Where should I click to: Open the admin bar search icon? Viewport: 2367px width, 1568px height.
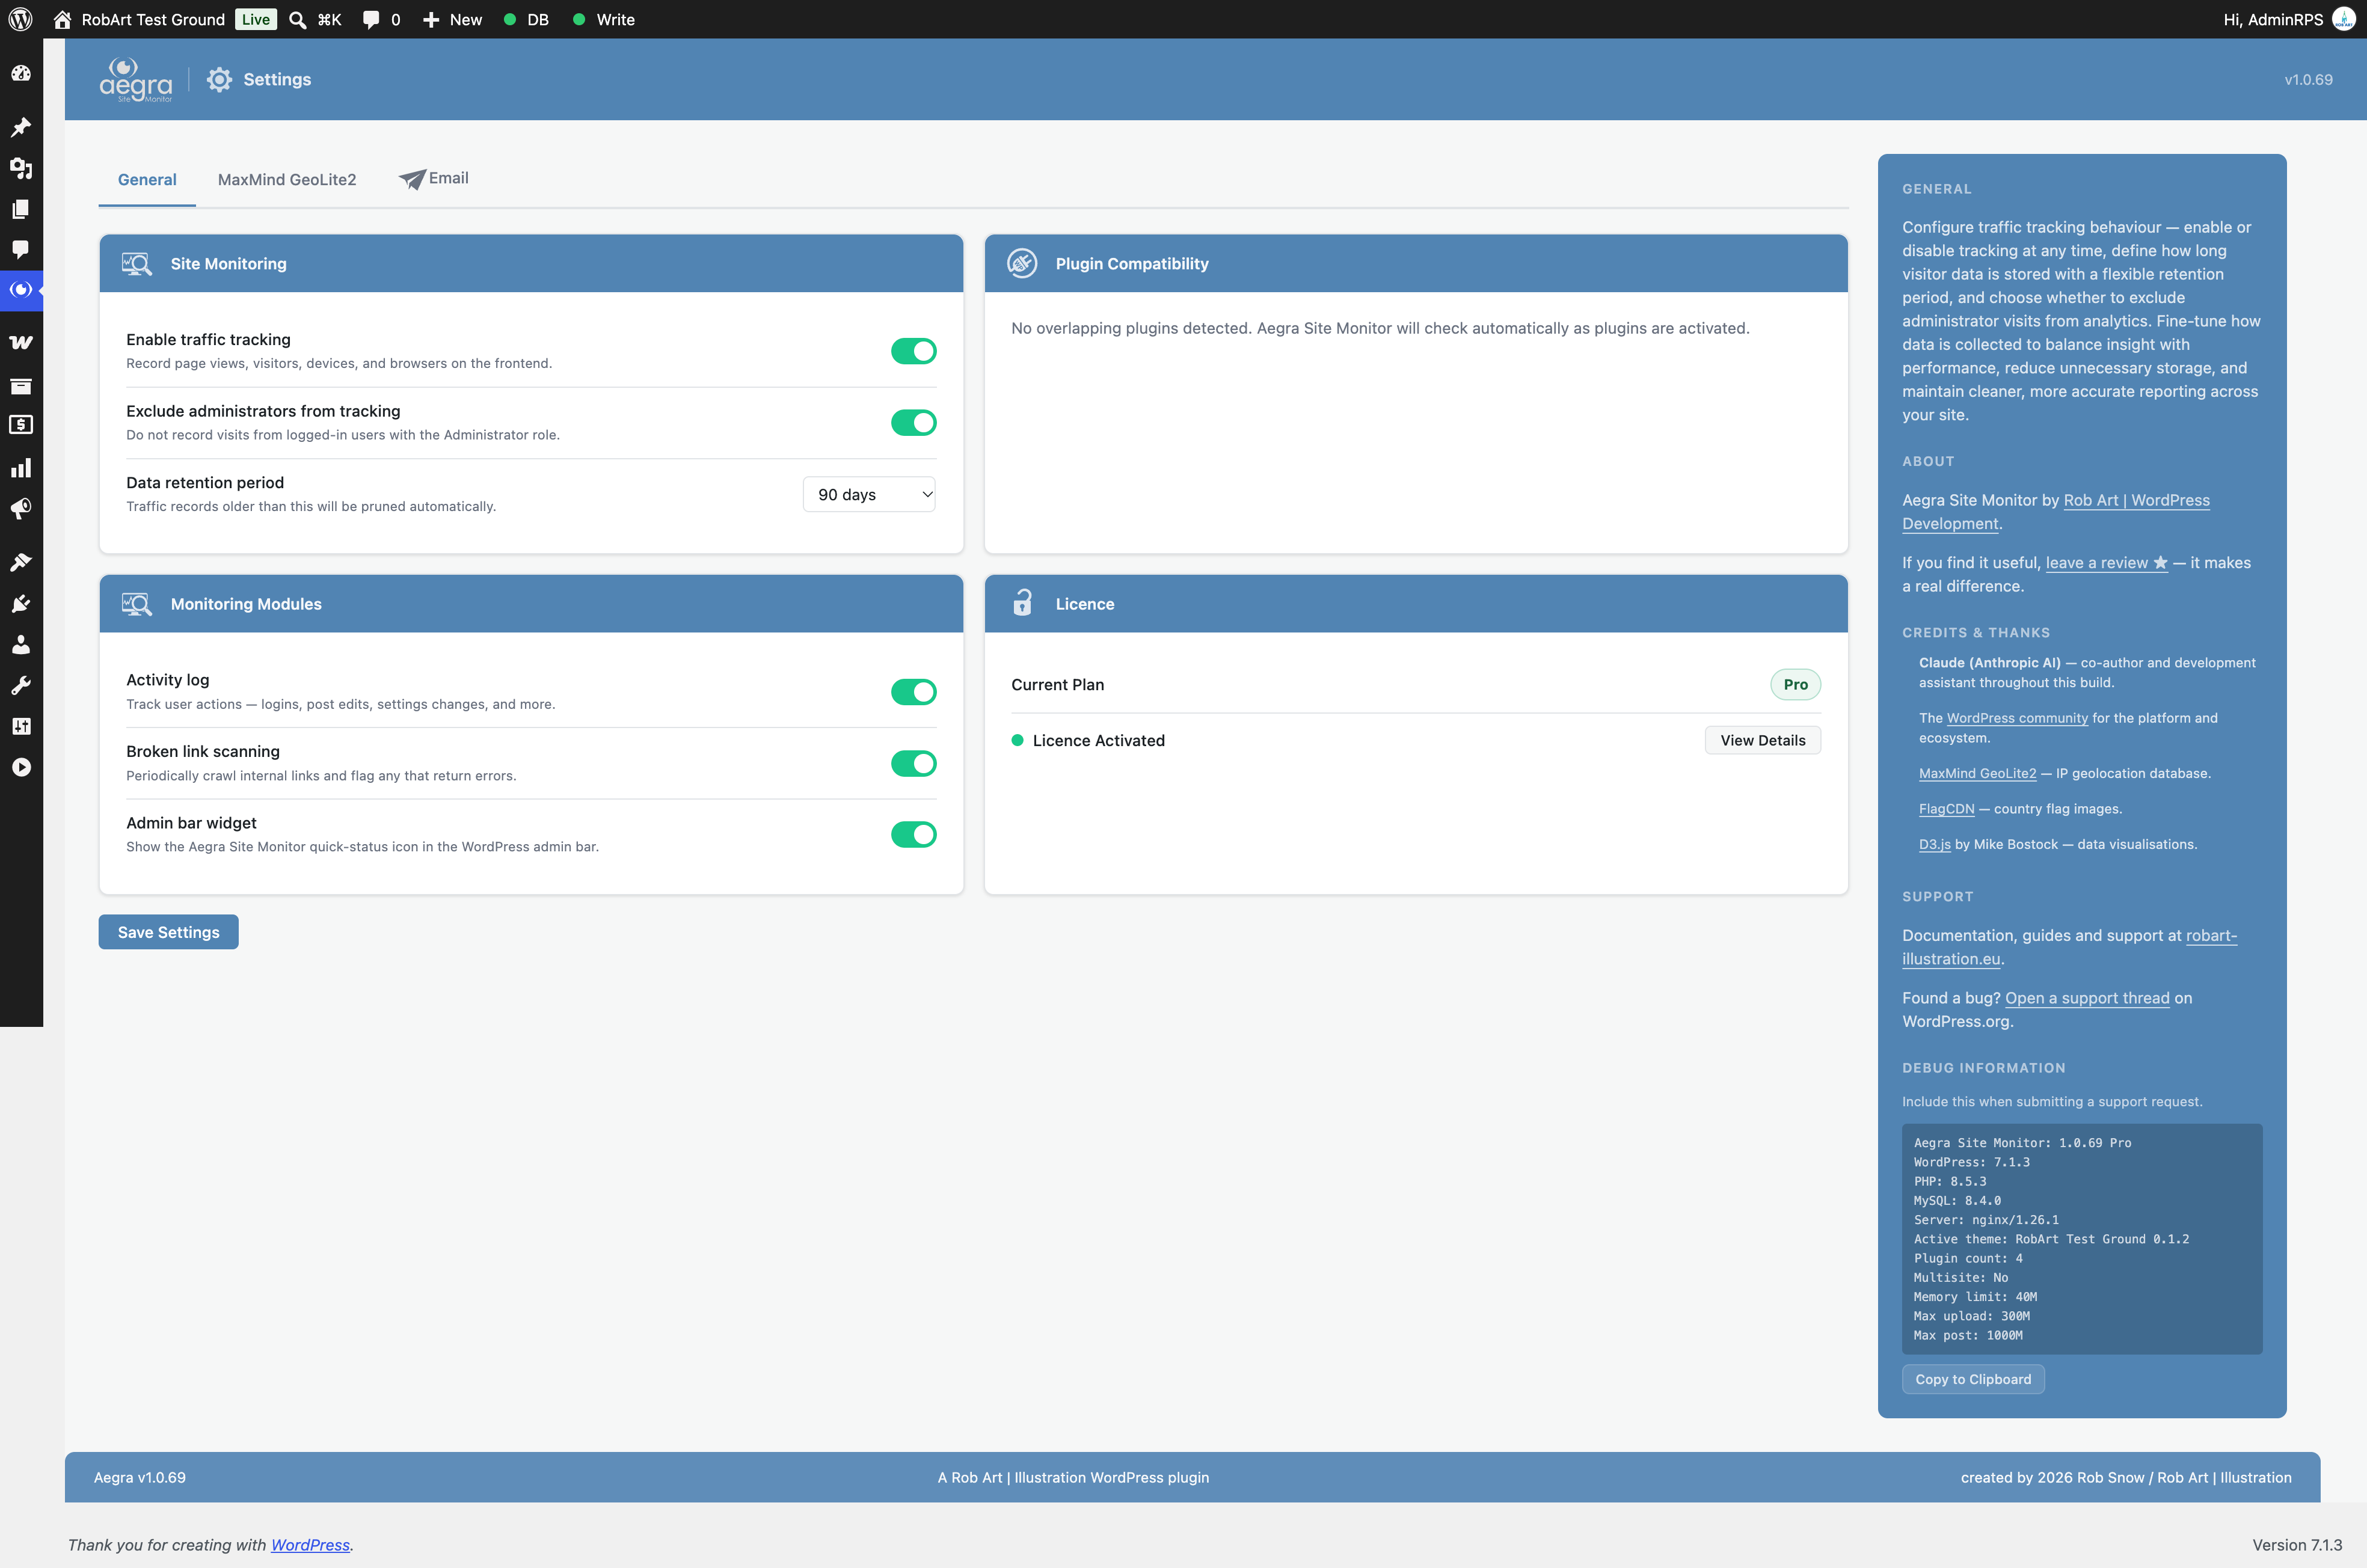(x=297, y=19)
